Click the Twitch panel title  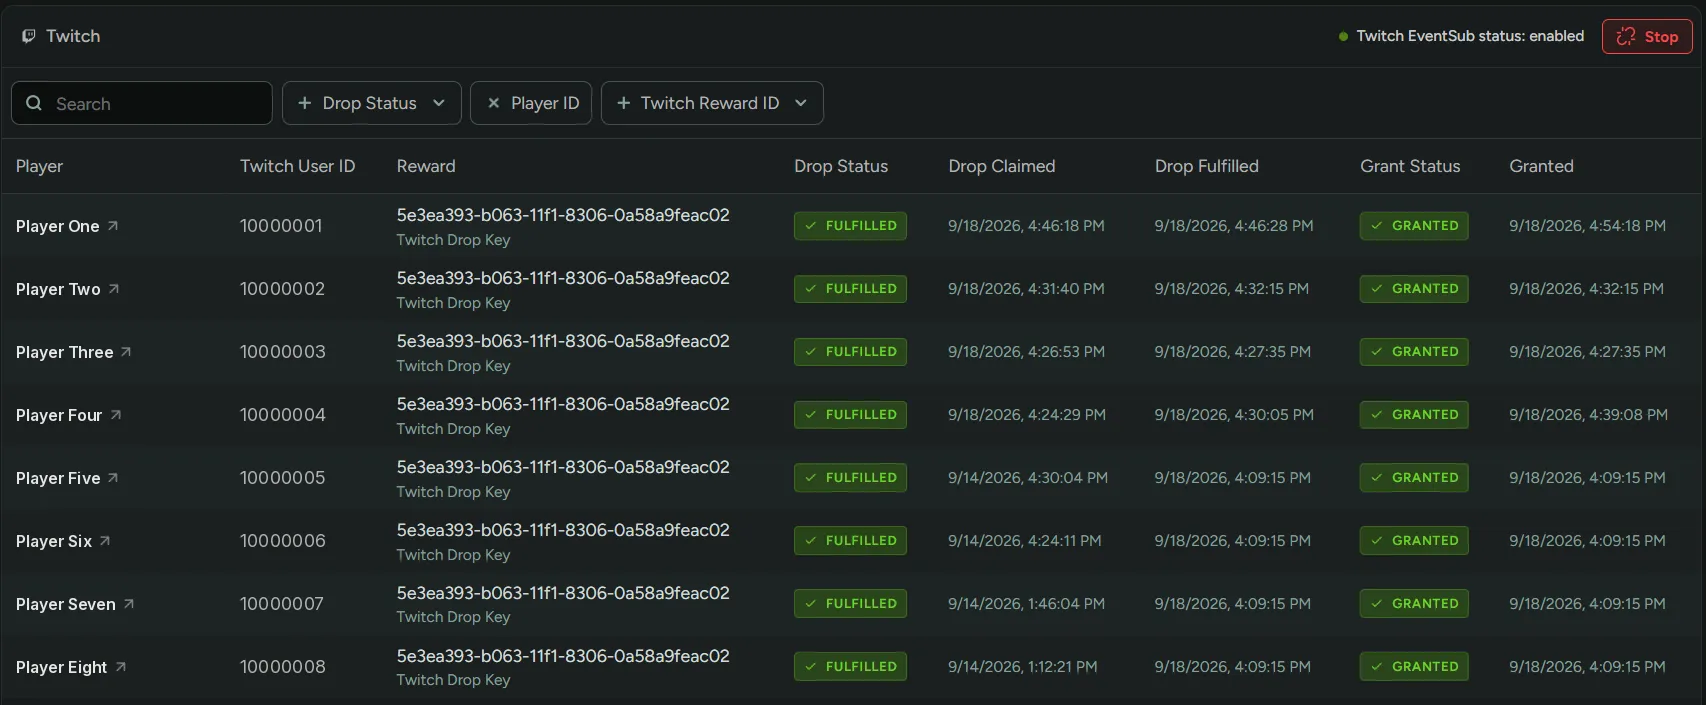73,36
